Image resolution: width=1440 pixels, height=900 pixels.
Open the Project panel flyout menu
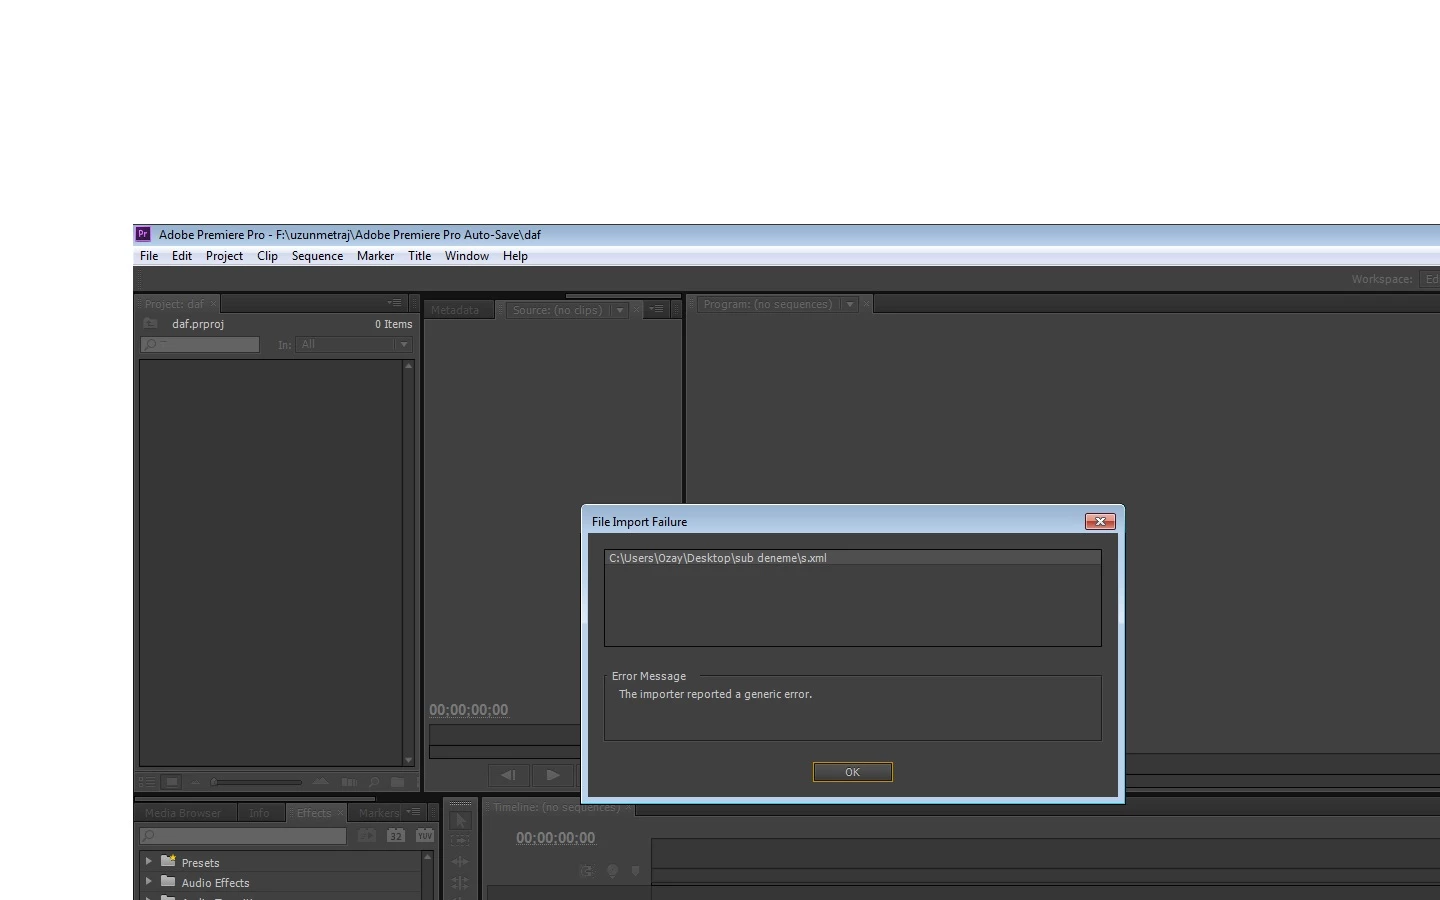click(x=395, y=303)
